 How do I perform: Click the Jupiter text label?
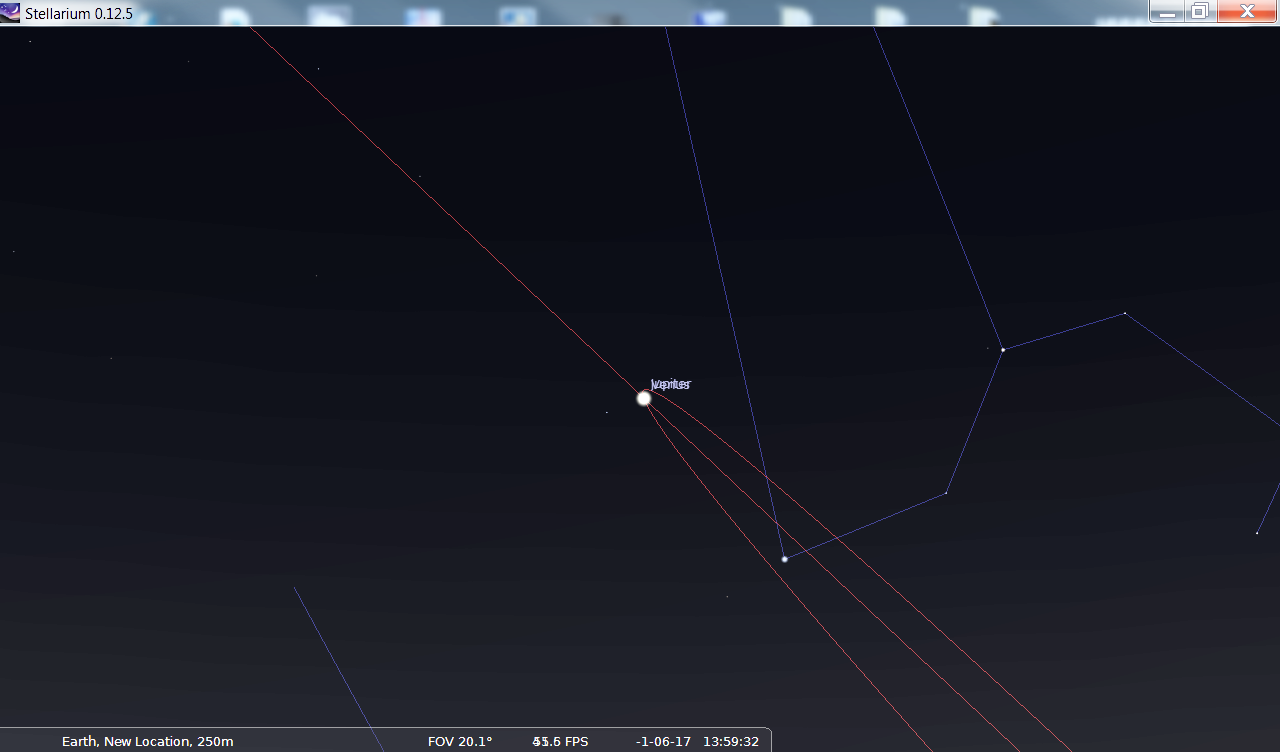pyautogui.click(x=670, y=384)
